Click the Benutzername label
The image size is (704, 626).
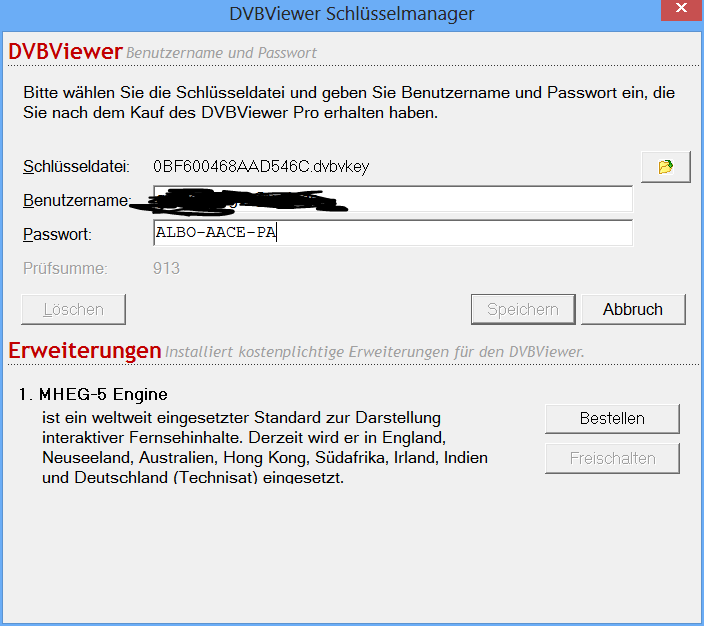(x=77, y=200)
